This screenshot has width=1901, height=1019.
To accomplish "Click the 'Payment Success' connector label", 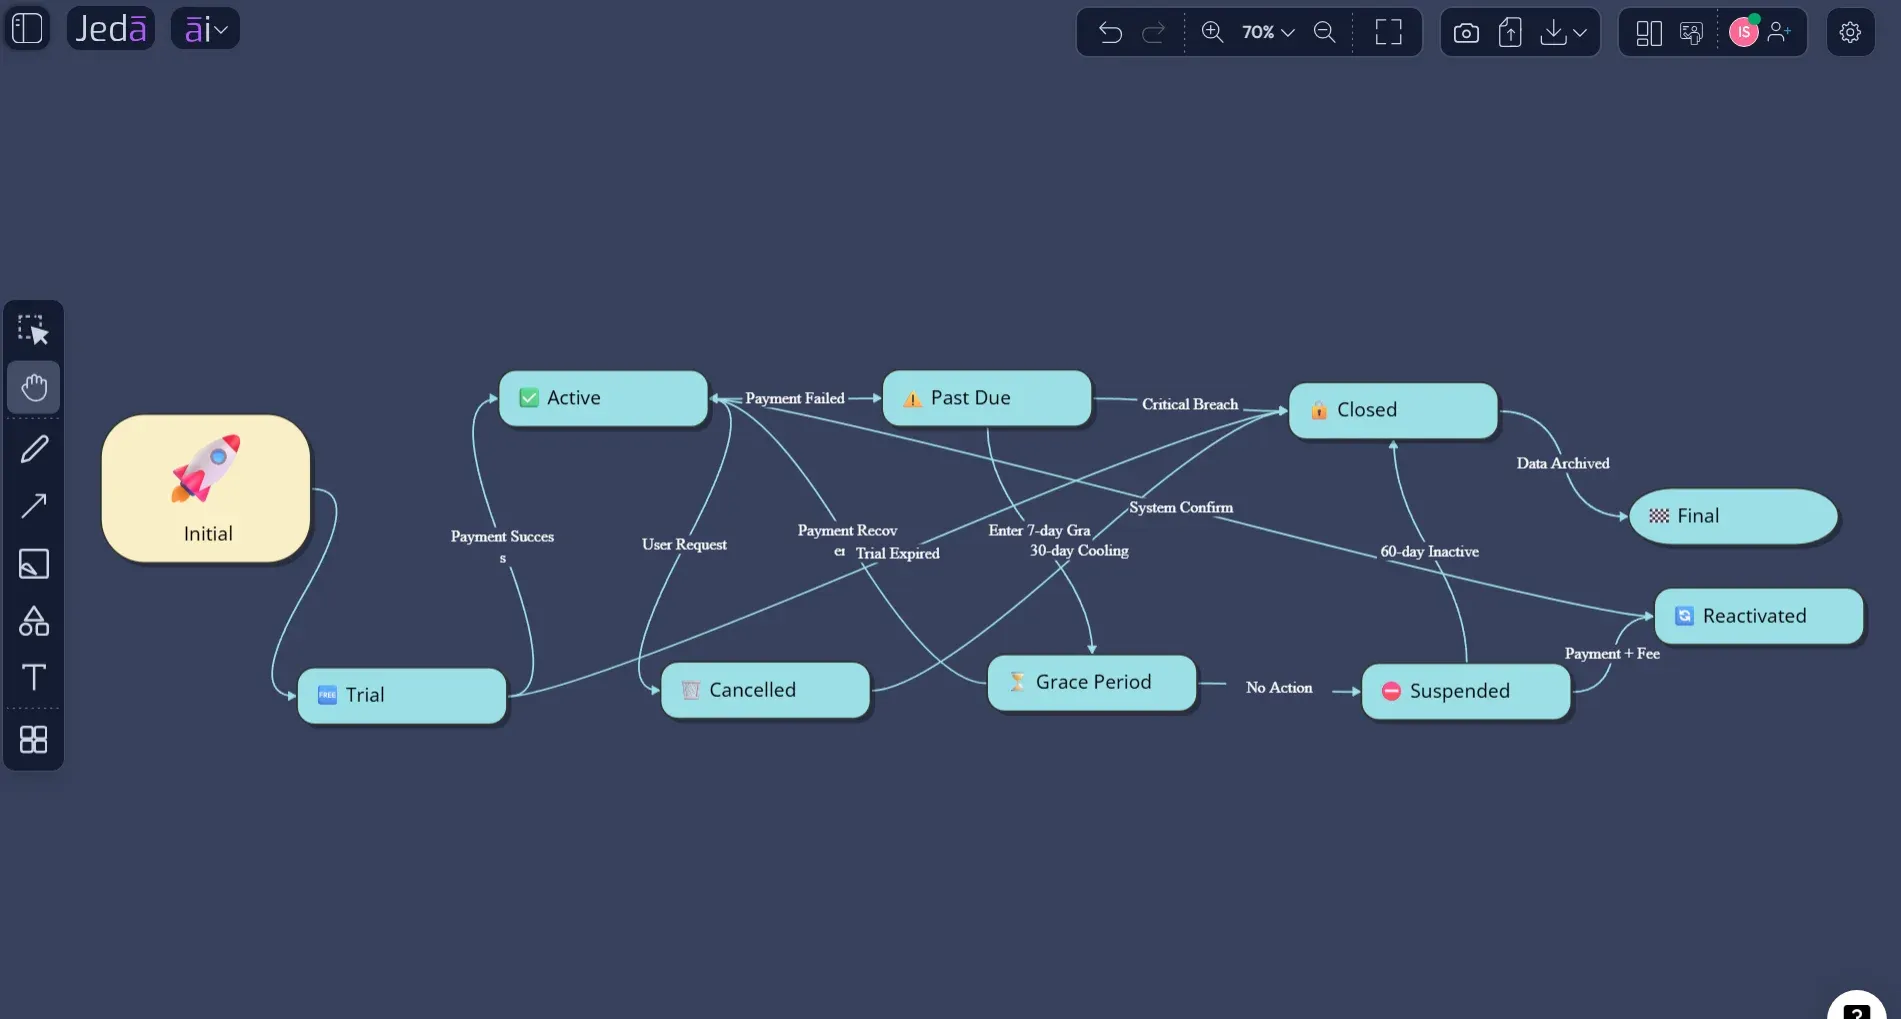I will pos(502,545).
